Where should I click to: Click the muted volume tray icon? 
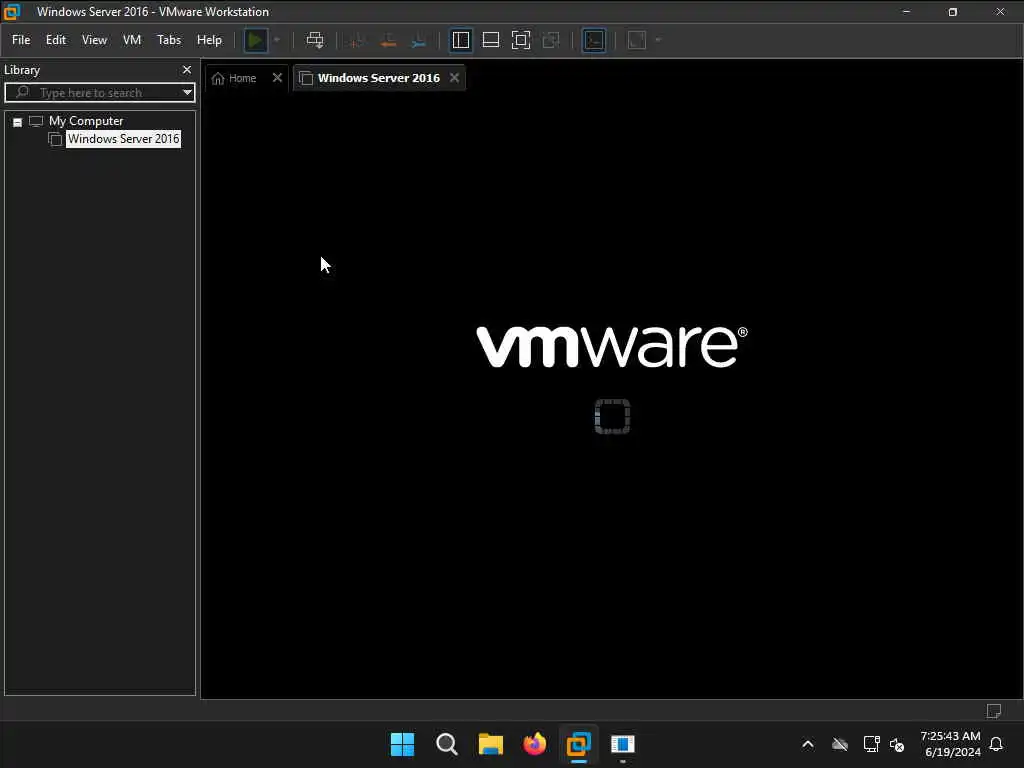(897, 744)
